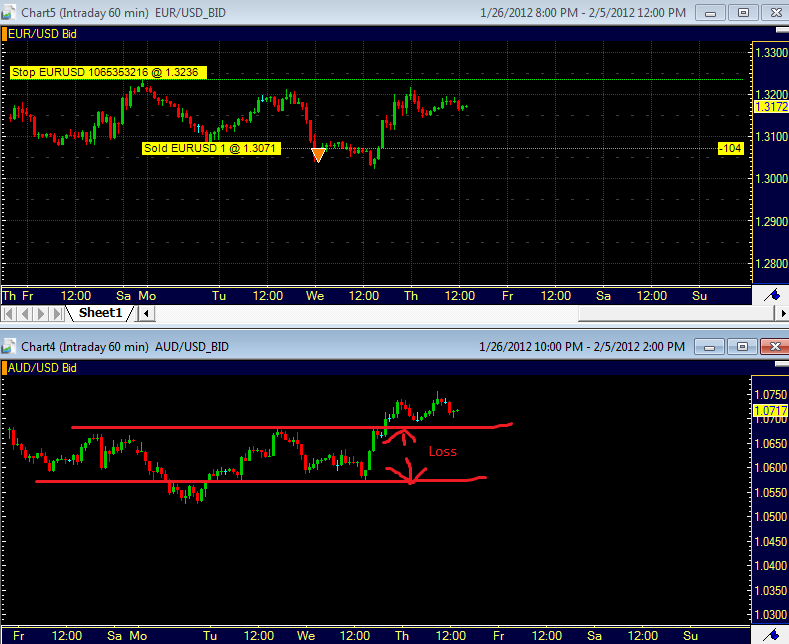Select the Sheet1 tab

100,313
